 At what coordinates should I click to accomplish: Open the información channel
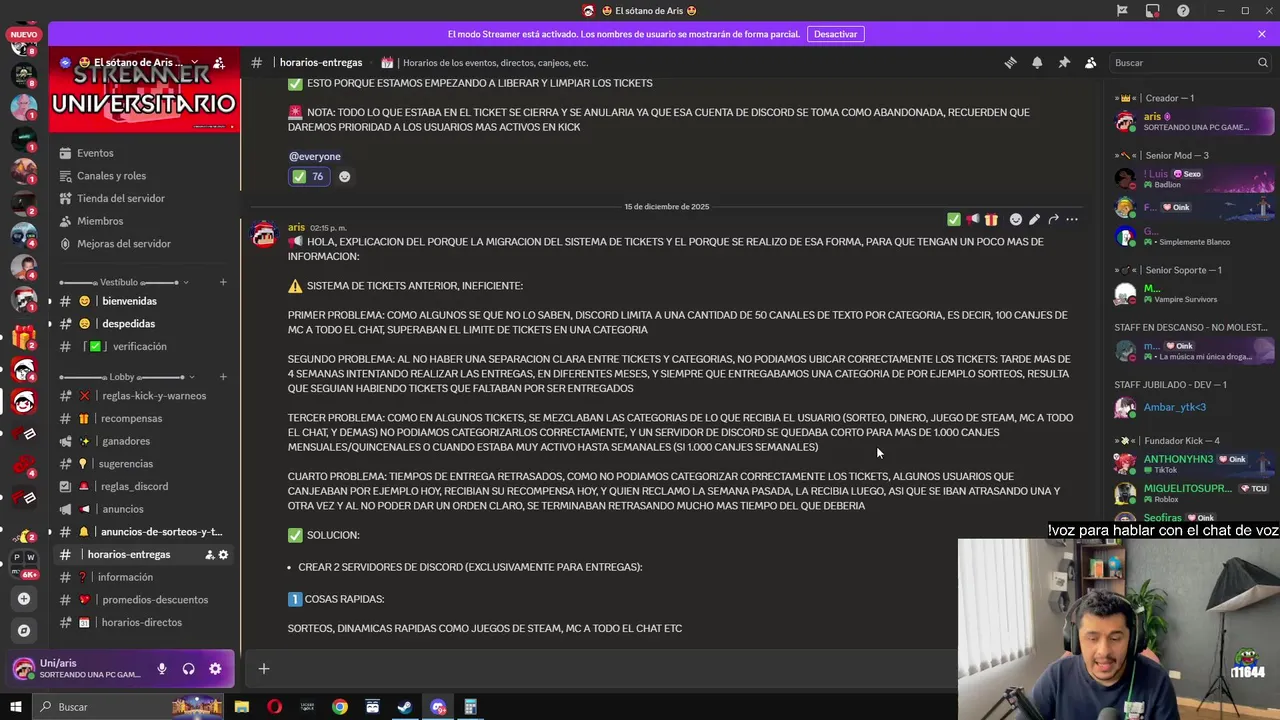point(145,577)
